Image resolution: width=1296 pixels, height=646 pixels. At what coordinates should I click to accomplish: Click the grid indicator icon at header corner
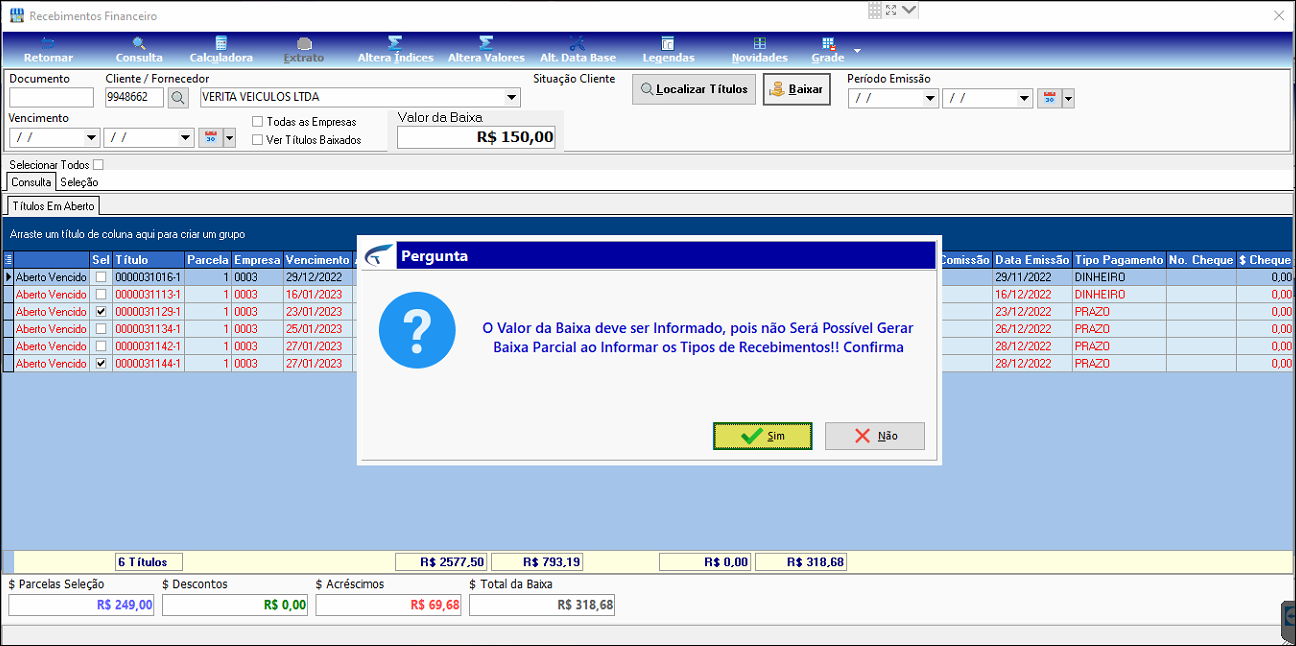coord(9,260)
